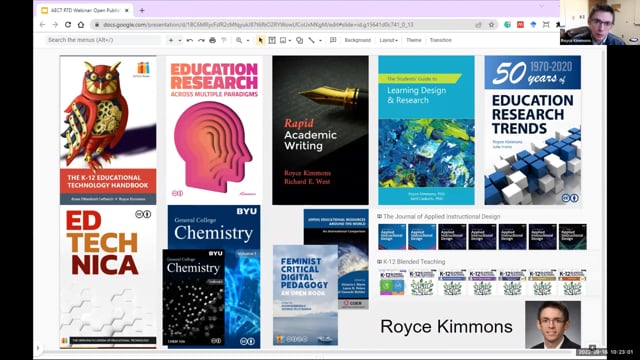Screen dimensions: 640x360
Task: Print the presentation using printer icon
Action: click(212, 40)
